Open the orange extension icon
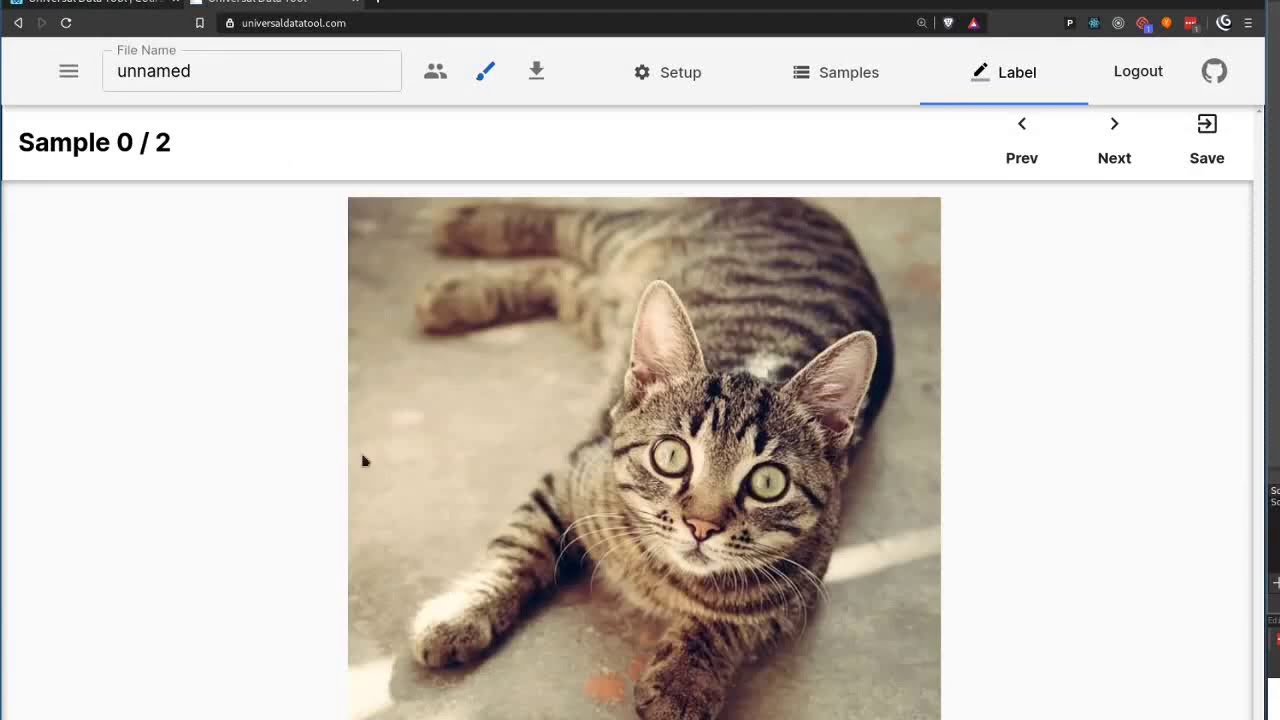Image resolution: width=1280 pixels, height=720 pixels. pos(1166,23)
